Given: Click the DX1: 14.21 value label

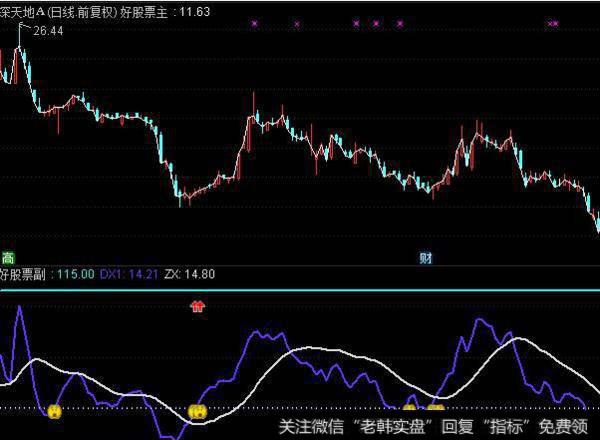Looking at the screenshot, I should [129, 274].
